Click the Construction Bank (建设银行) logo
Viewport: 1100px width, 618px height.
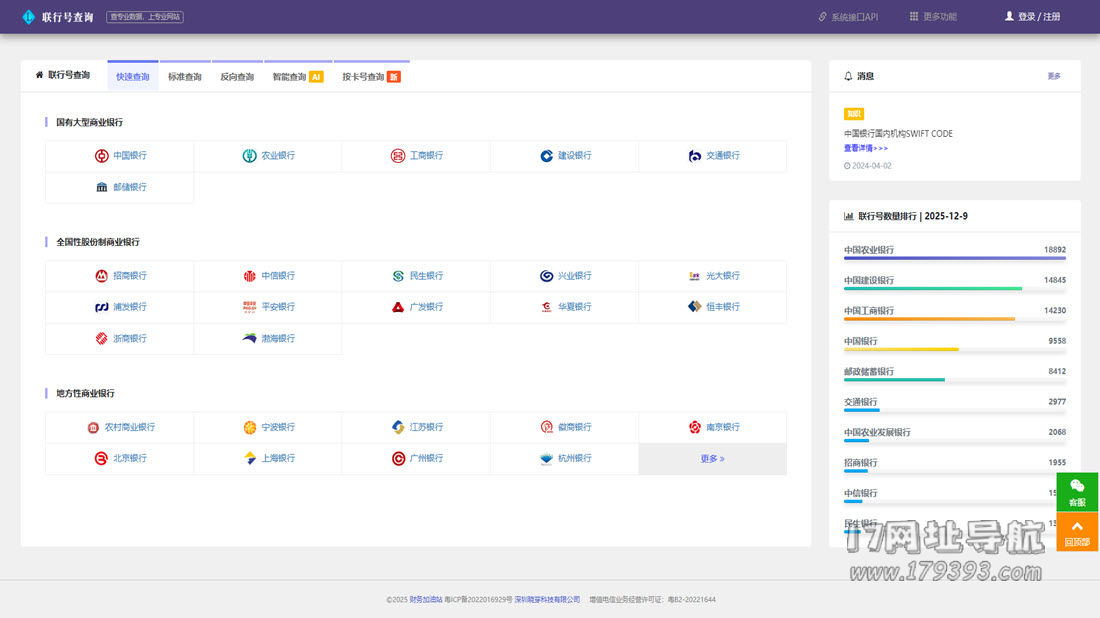(x=546, y=156)
